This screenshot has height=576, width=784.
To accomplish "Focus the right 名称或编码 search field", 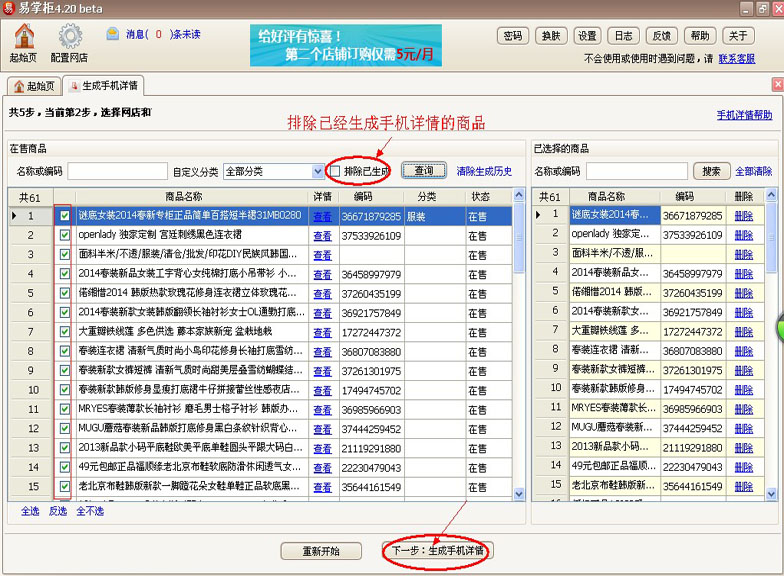I will [637, 171].
